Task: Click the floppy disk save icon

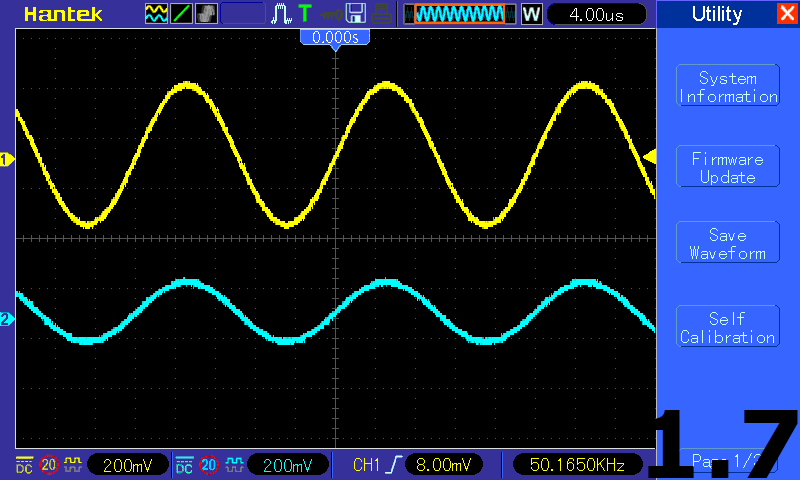Action: (355, 14)
